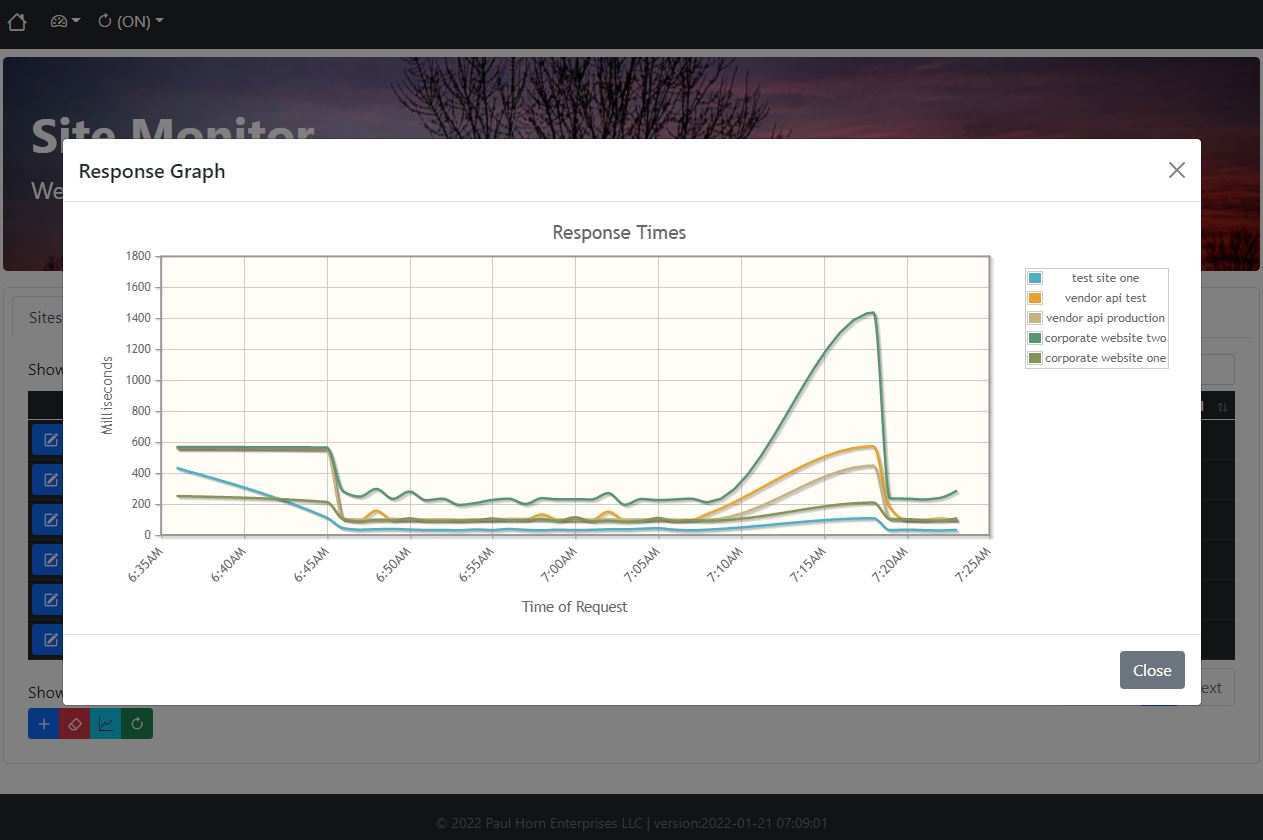Click the home icon in the navbar
Screen dimensions: 1263x840
point(17,21)
